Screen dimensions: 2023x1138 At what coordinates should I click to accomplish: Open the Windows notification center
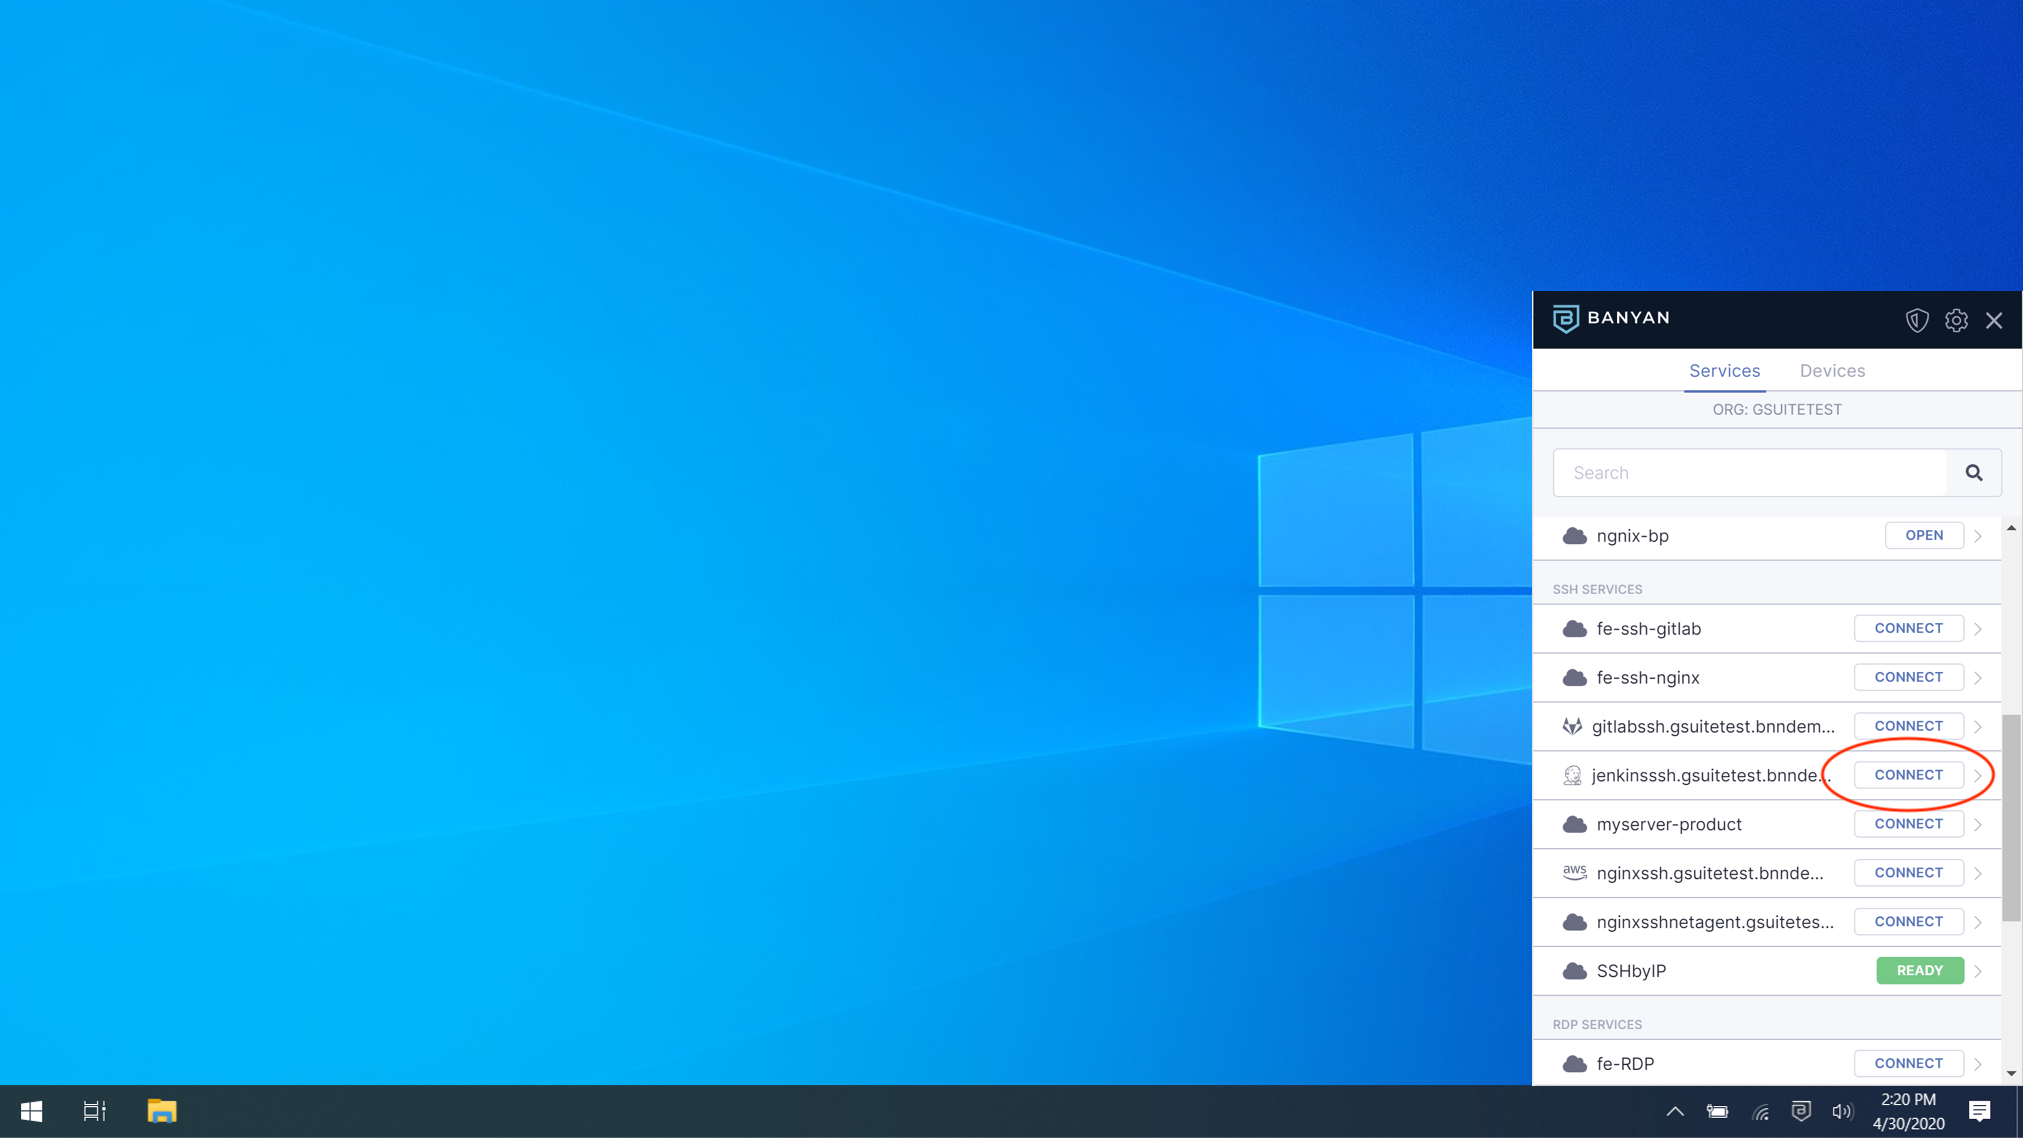pyautogui.click(x=1980, y=1111)
